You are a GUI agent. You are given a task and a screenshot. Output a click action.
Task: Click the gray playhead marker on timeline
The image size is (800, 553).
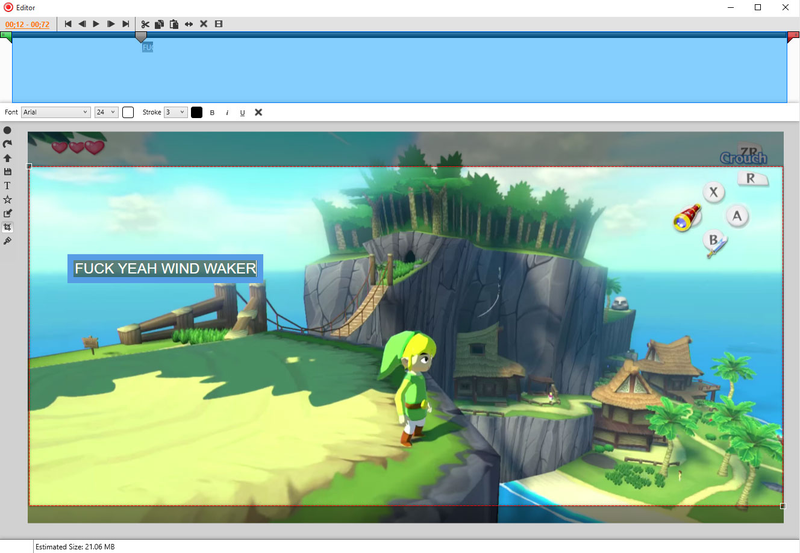[141, 36]
